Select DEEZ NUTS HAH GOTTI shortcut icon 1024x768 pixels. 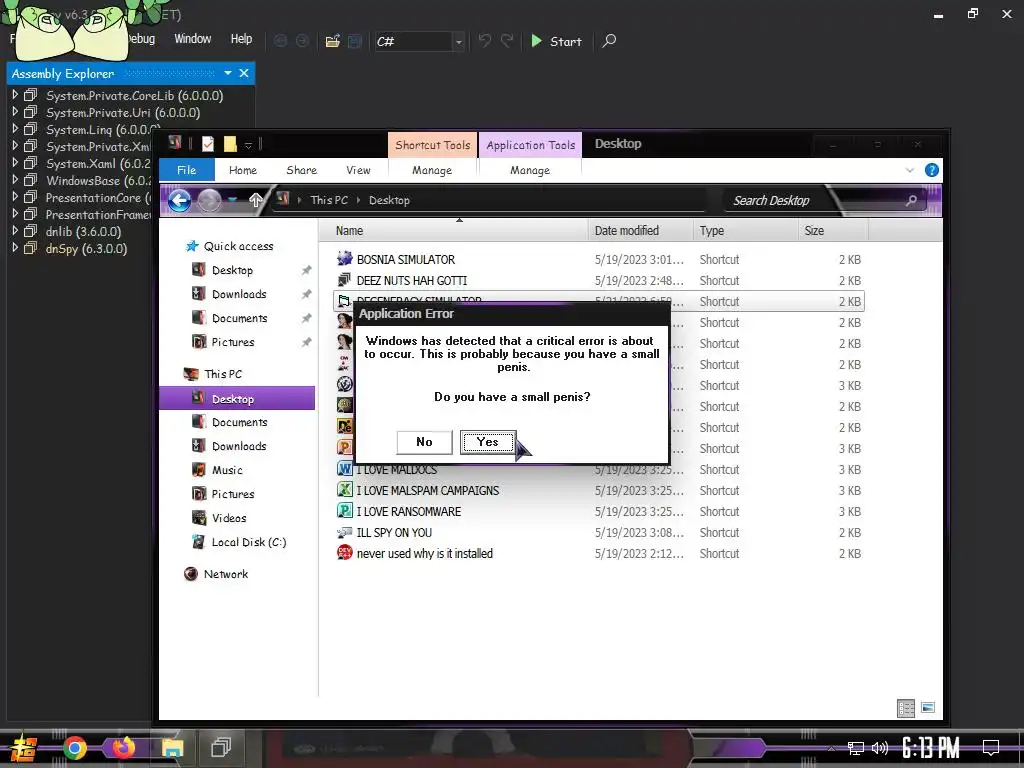pos(344,280)
